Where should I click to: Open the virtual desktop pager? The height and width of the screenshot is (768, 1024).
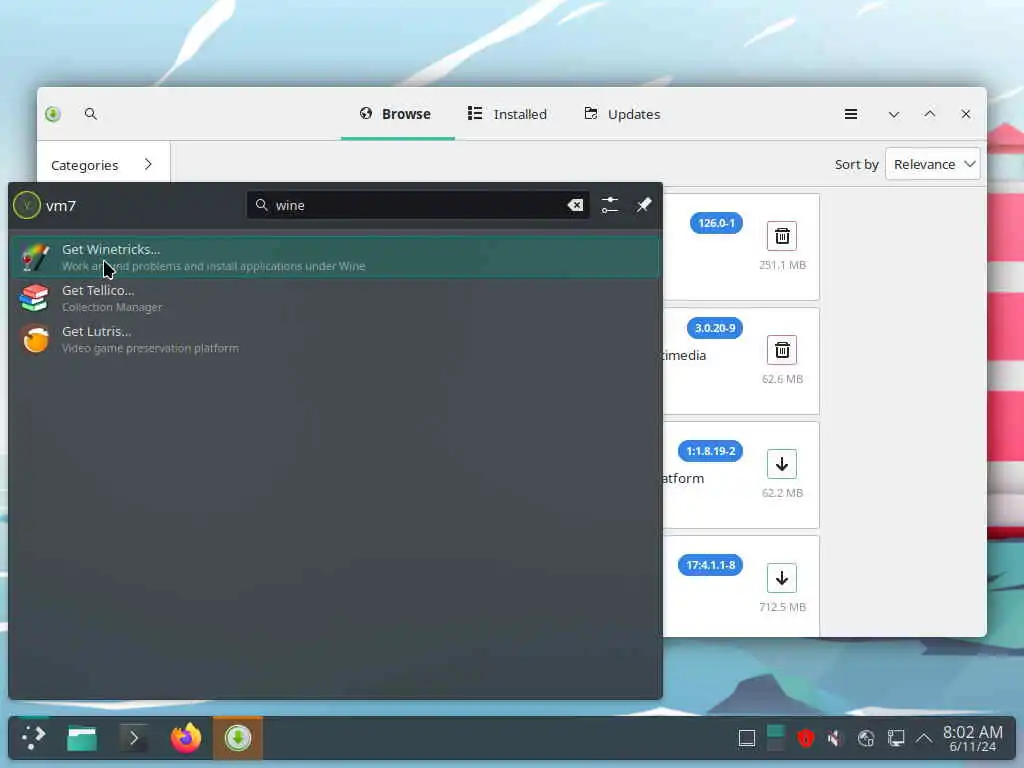pyautogui.click(x=776, y=739)
